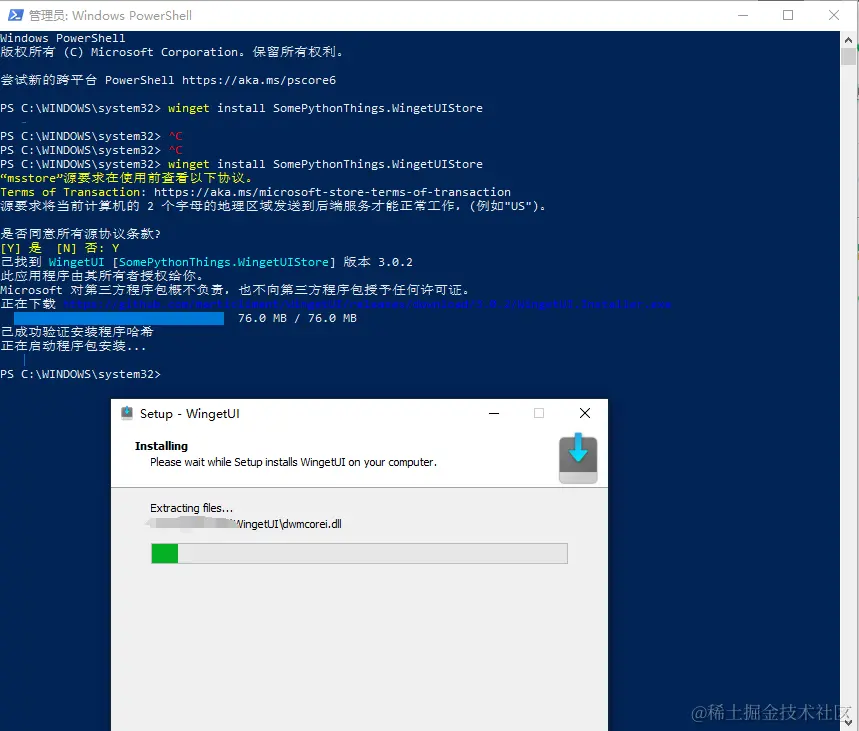Open the microsoft-store-terms-of-transaction URL
Image resolution: width=859 pixels, height=731 pixels.
pyautogui.click(x=332, y=192)
